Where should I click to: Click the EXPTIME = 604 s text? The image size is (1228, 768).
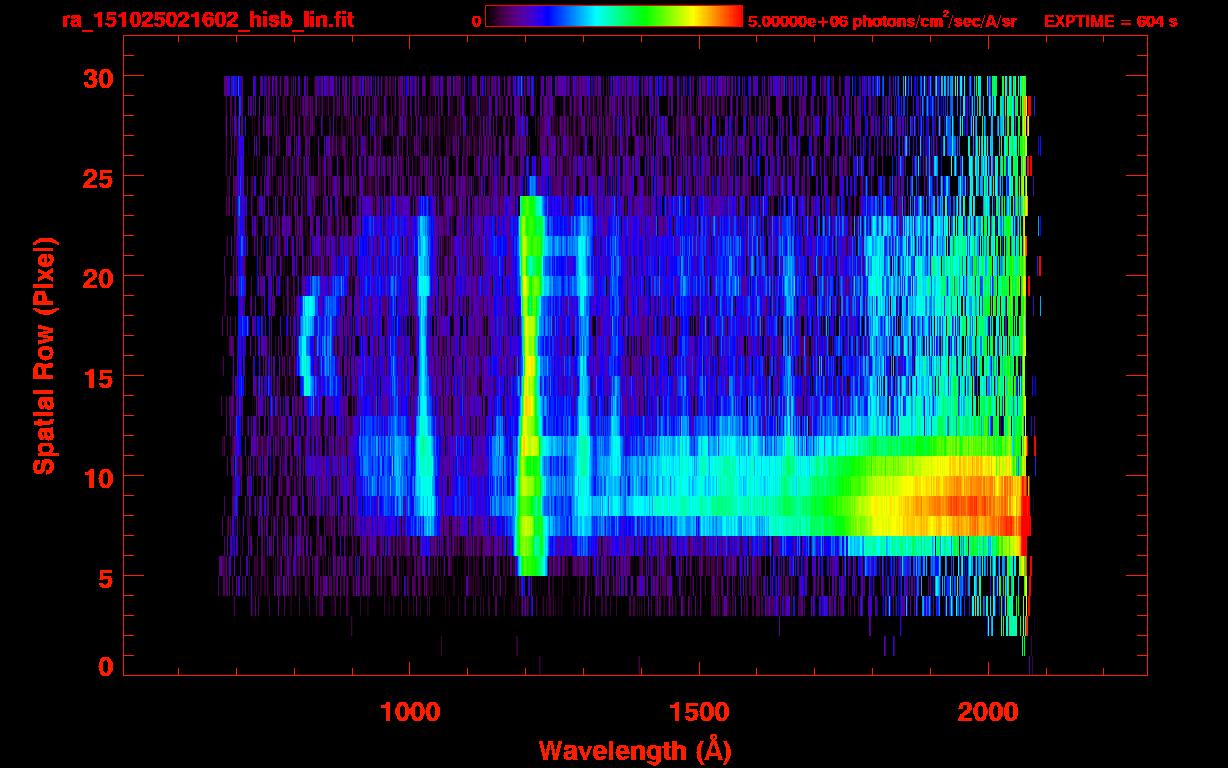pos(1110,21)
